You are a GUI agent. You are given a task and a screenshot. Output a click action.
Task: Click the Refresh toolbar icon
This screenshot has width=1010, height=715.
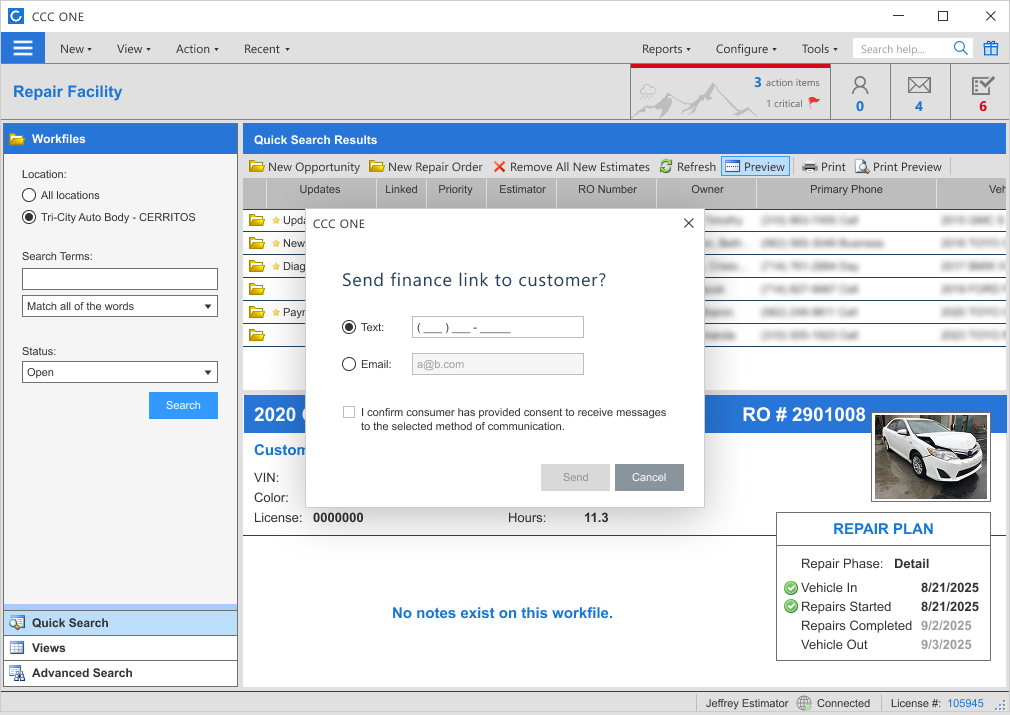pyautogui.click(x=666, y=167)
